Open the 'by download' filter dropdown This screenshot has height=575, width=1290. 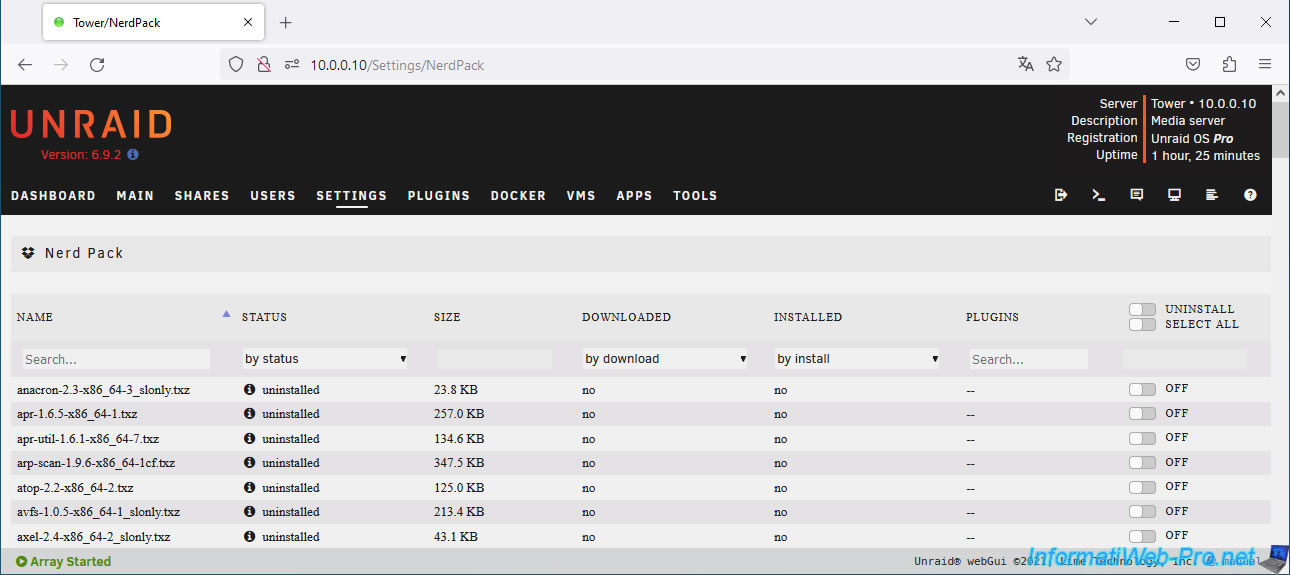665,358
